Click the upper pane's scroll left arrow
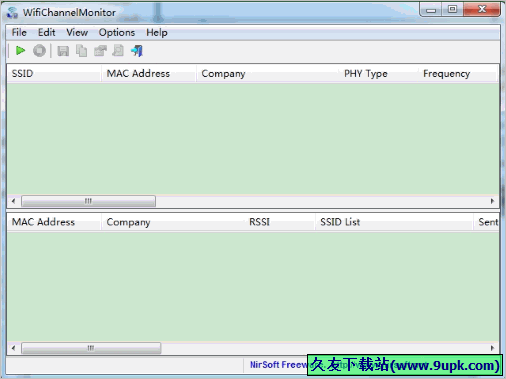The image size is (506, 379). click(13, 201)
